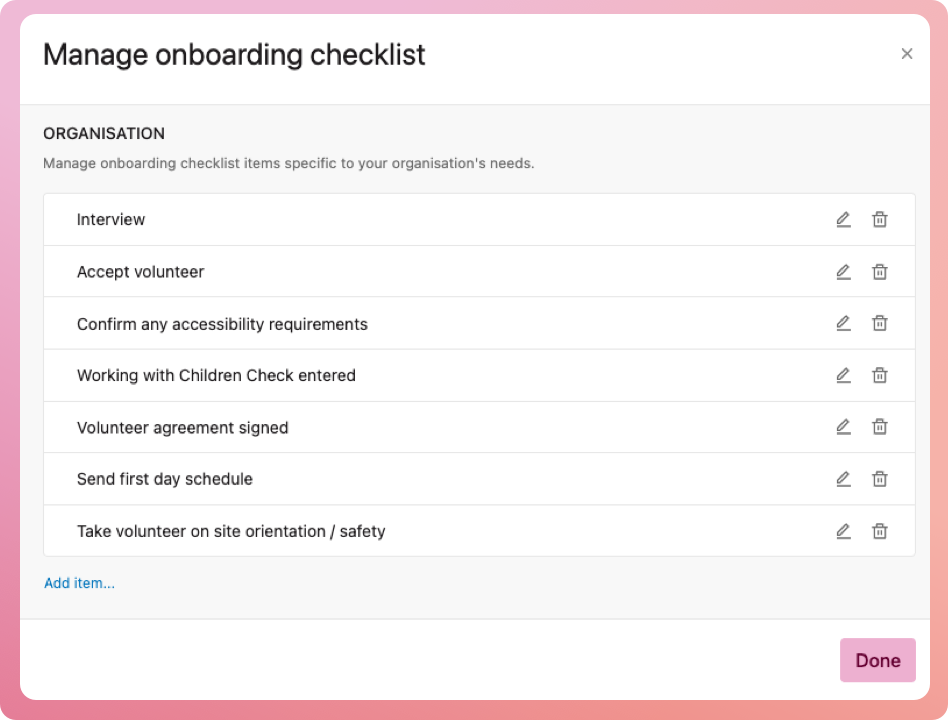Viewport: 948px width, 720px height.
Task: Delete the Interview checklist item
Action: click(880, 220)
